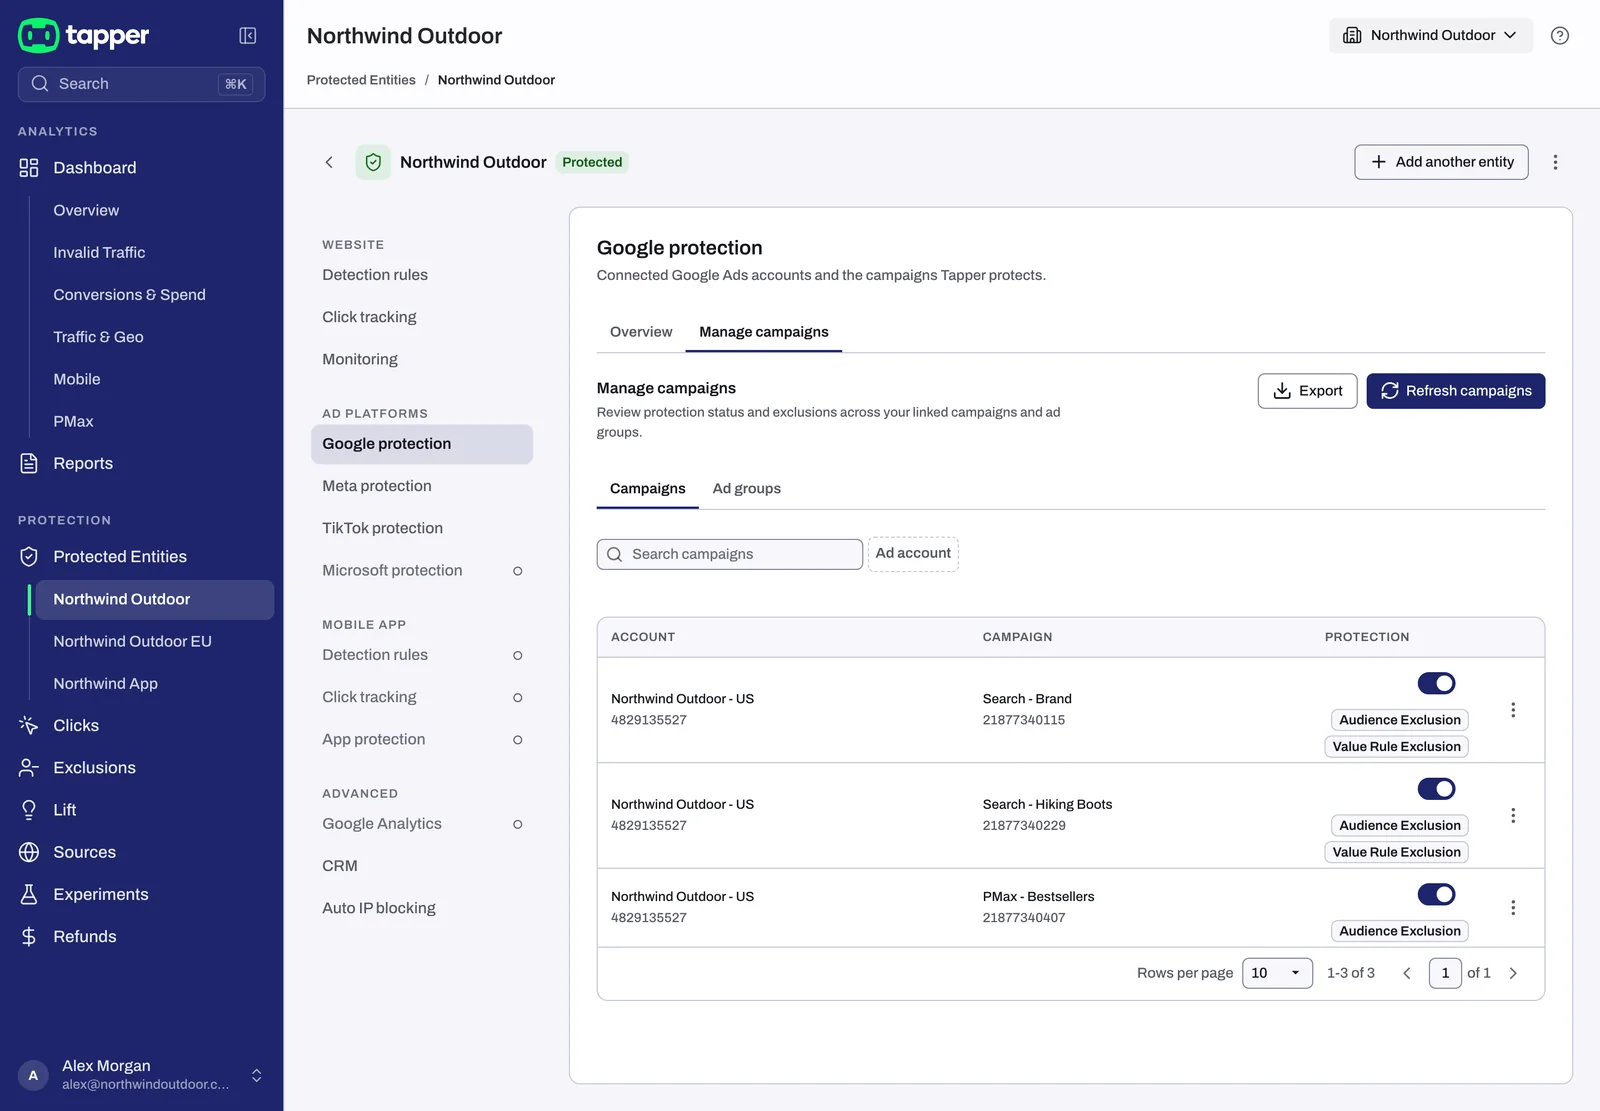The width and height of the screenshot is (1600, 1111).
Task: Open the Northwind Outdoor workspace dropdown
Action: tap(1430, 36)
